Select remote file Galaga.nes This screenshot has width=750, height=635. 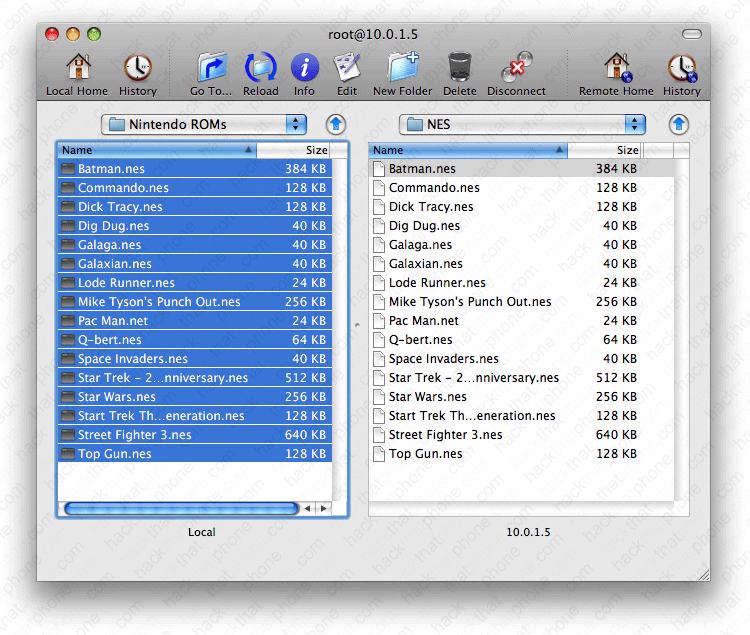[420, 245]
